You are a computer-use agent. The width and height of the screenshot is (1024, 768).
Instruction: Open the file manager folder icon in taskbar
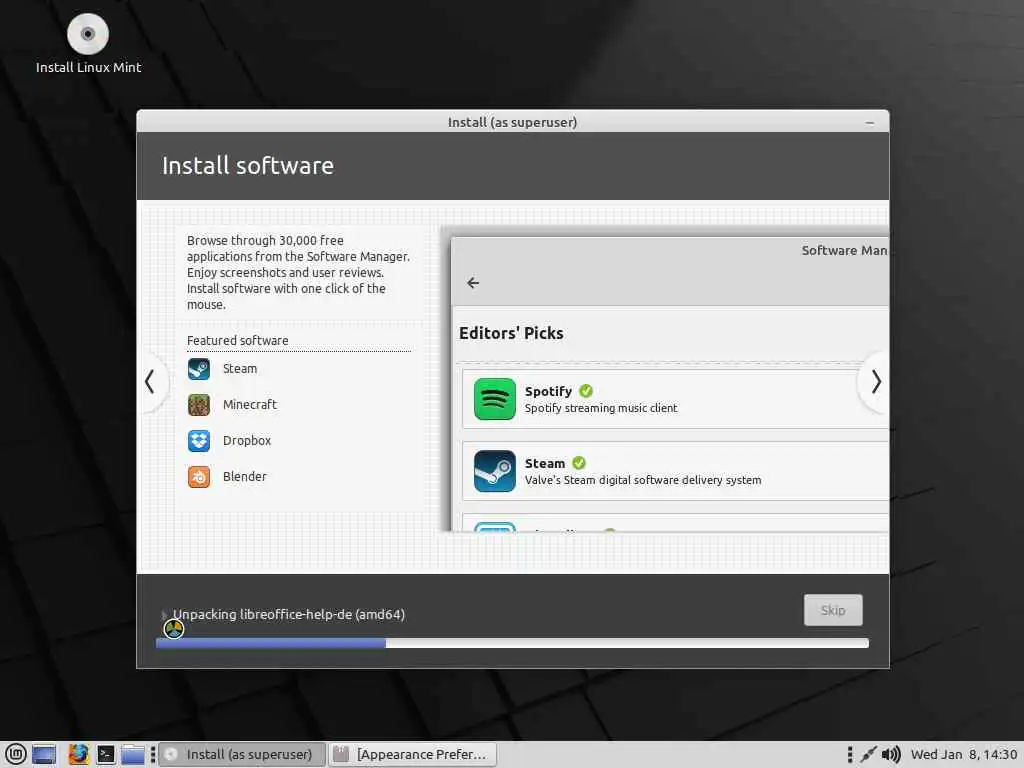pos(133,754)
